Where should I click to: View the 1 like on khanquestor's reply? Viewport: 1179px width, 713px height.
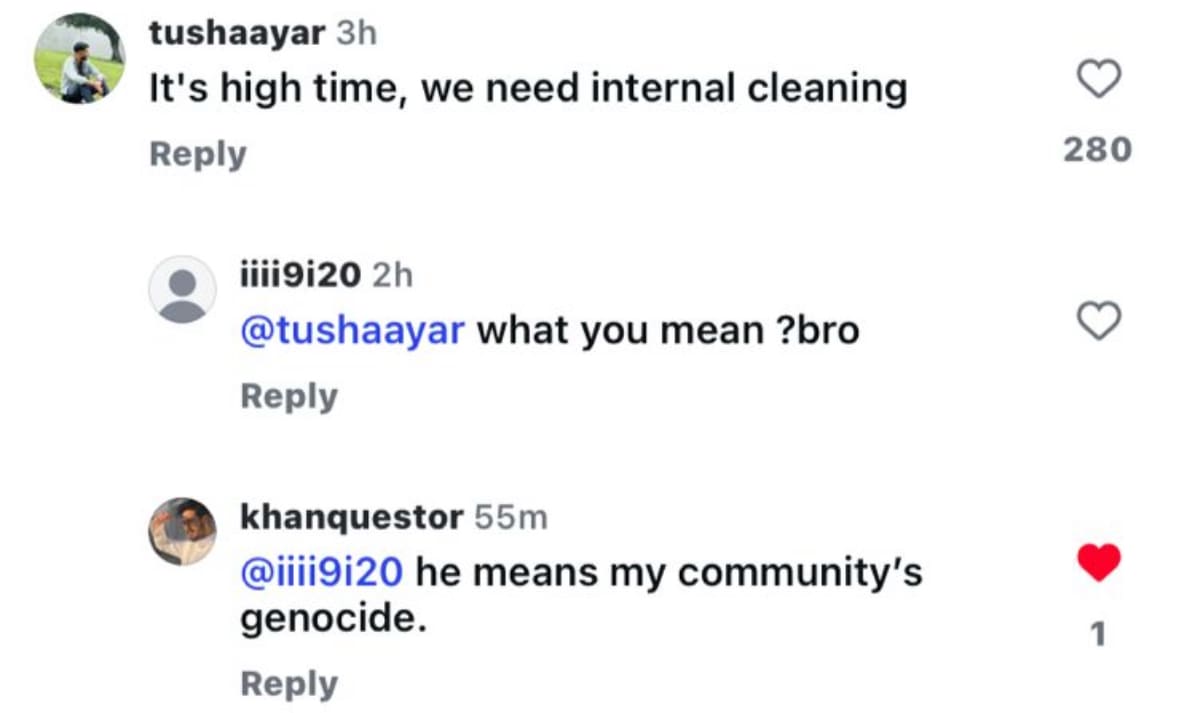click(1097, 633)
